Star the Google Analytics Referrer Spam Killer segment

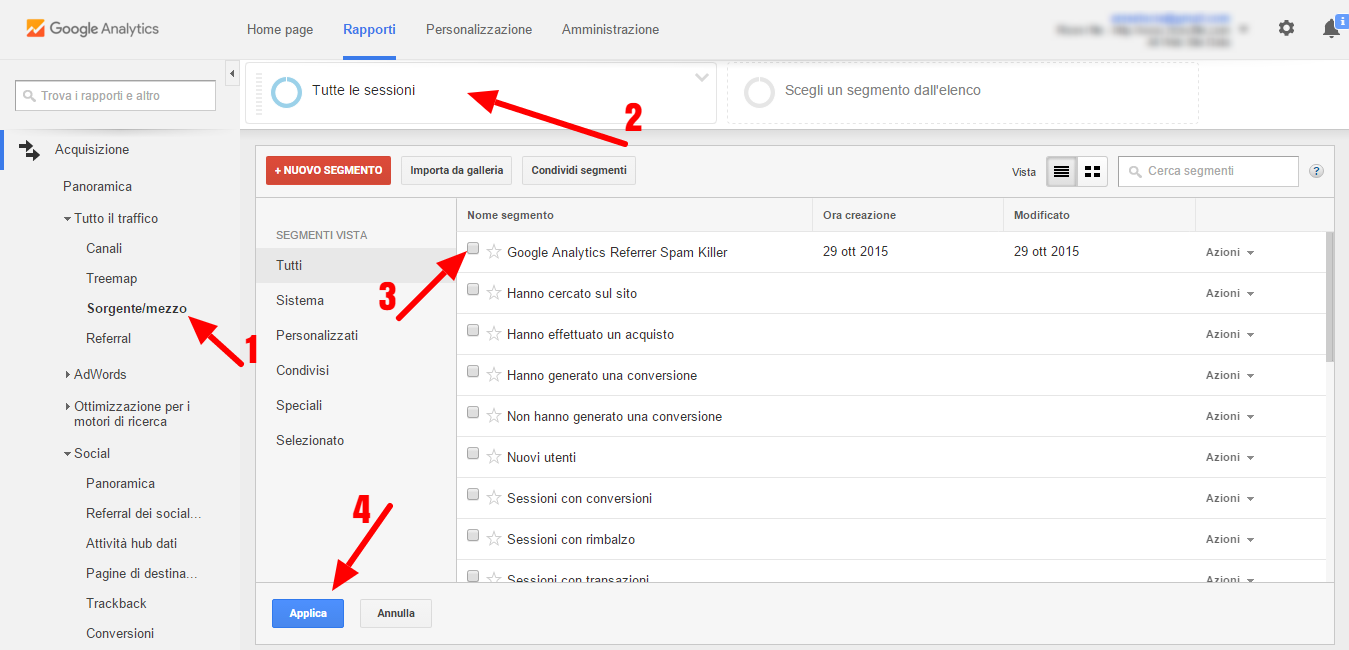(493, 252)
